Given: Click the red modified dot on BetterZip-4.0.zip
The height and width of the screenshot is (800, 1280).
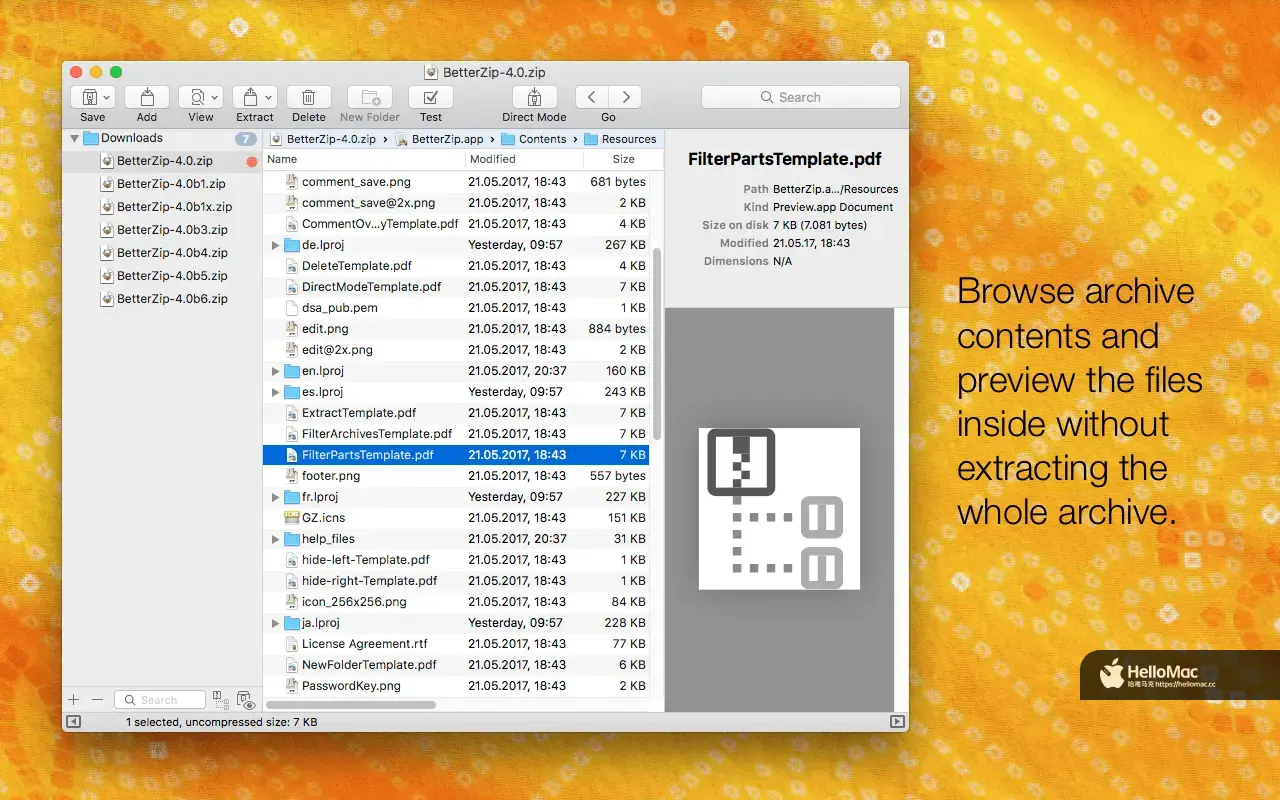Looking at the screenshot, I should [x=252, y=161].
